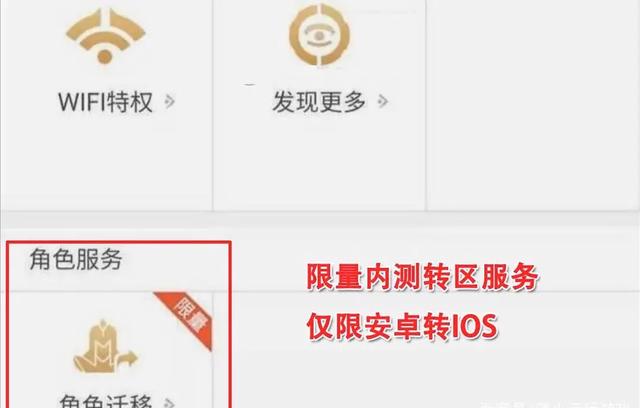Click the red 限量内测转区服务 annotation
This screenshot has width=640, height=408.
[x=422, y=277]
